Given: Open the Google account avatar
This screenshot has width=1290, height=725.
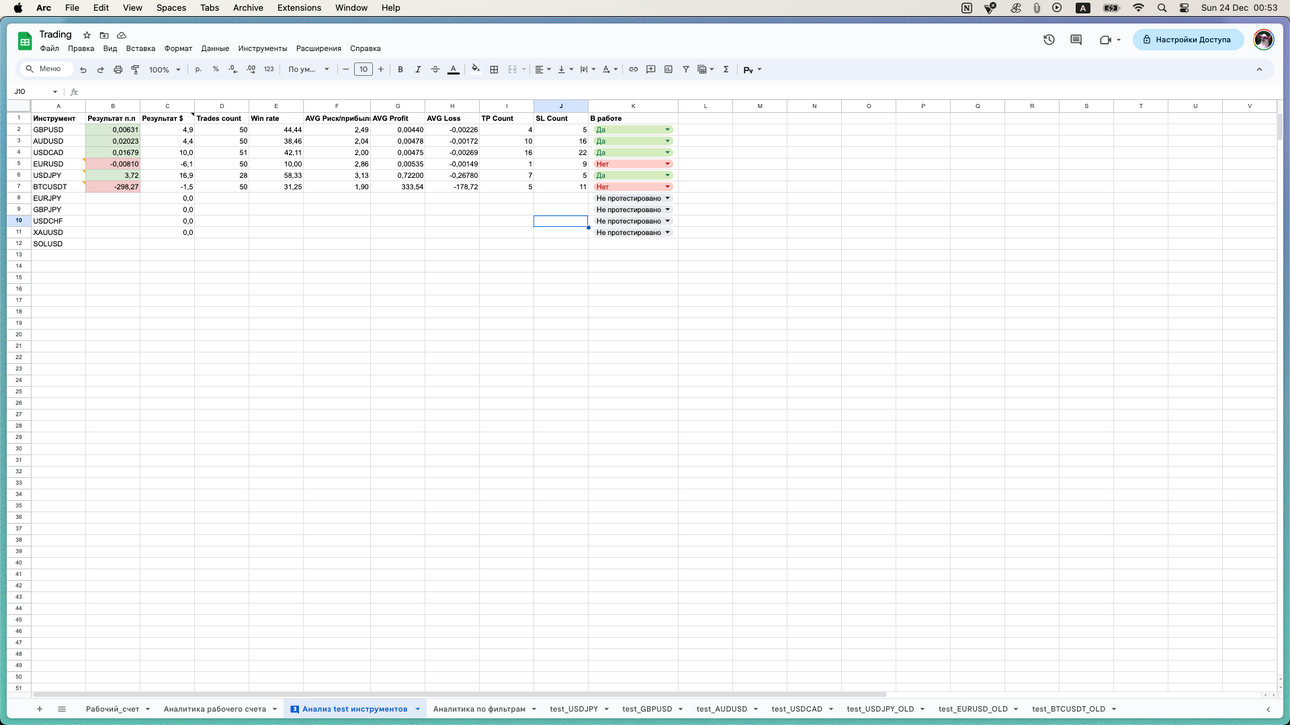Looking at the screenshot, I should 1264,40.
